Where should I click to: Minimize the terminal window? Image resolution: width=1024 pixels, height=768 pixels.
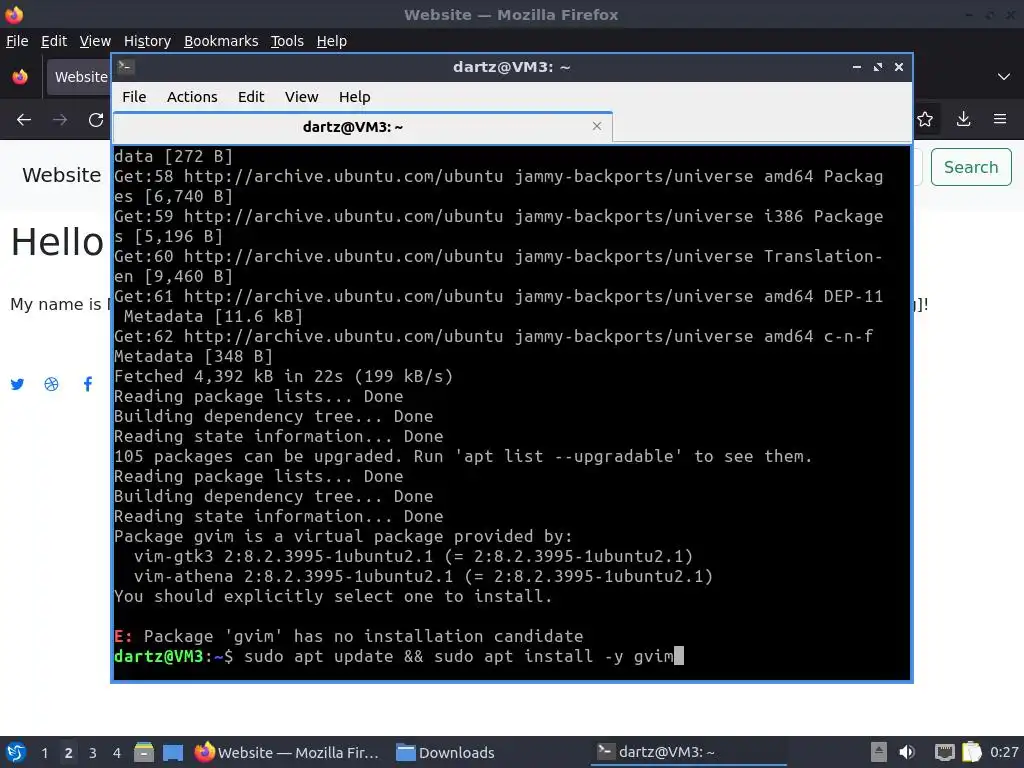tap(857, 67)
